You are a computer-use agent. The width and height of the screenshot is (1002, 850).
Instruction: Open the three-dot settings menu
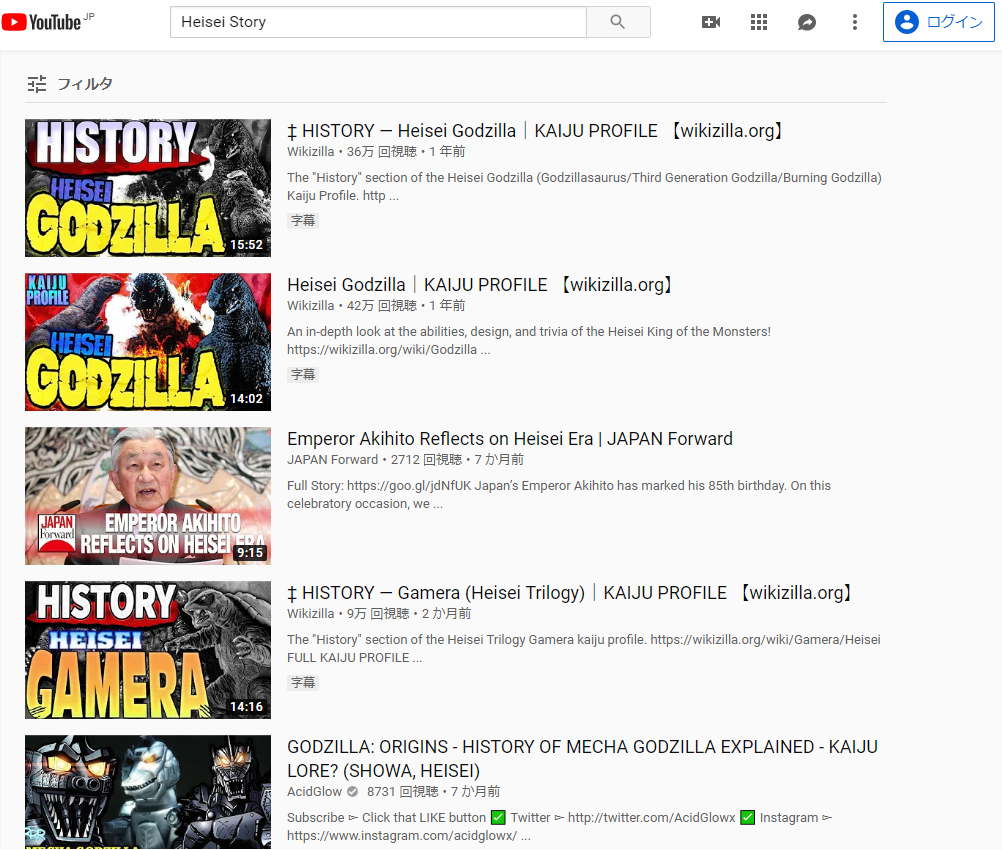pyautogui.click(x=854, y=22)
